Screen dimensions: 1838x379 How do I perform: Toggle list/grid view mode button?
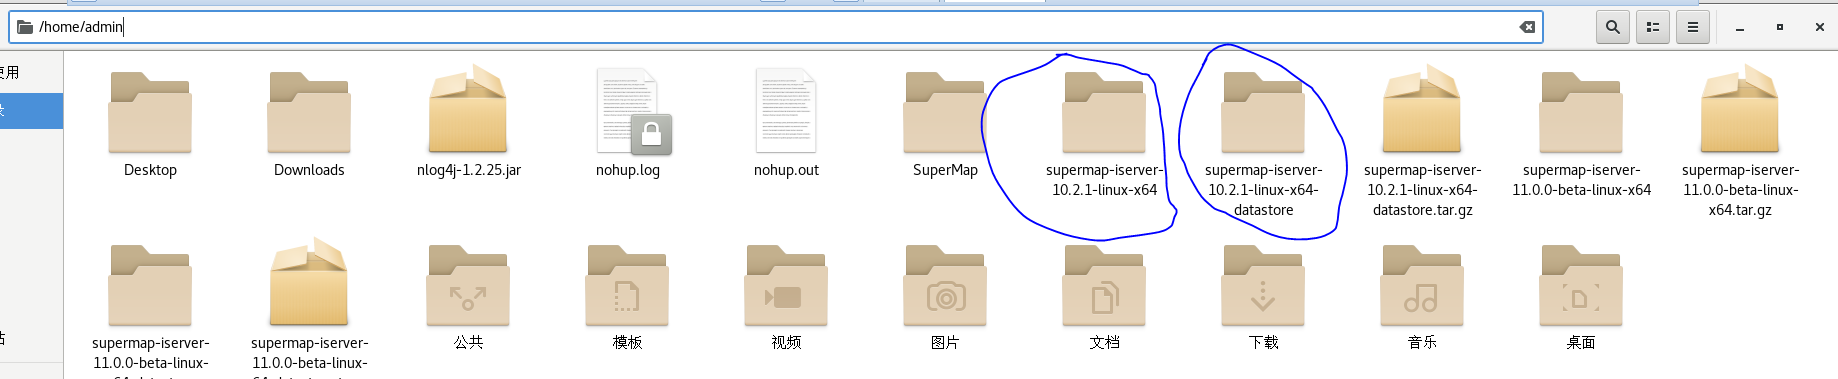(x=1653, y=27)
